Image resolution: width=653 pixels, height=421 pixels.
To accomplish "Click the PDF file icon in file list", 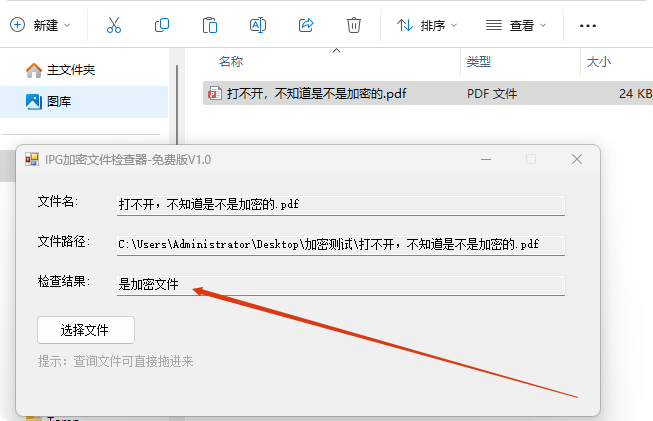I will pos(215,94).
